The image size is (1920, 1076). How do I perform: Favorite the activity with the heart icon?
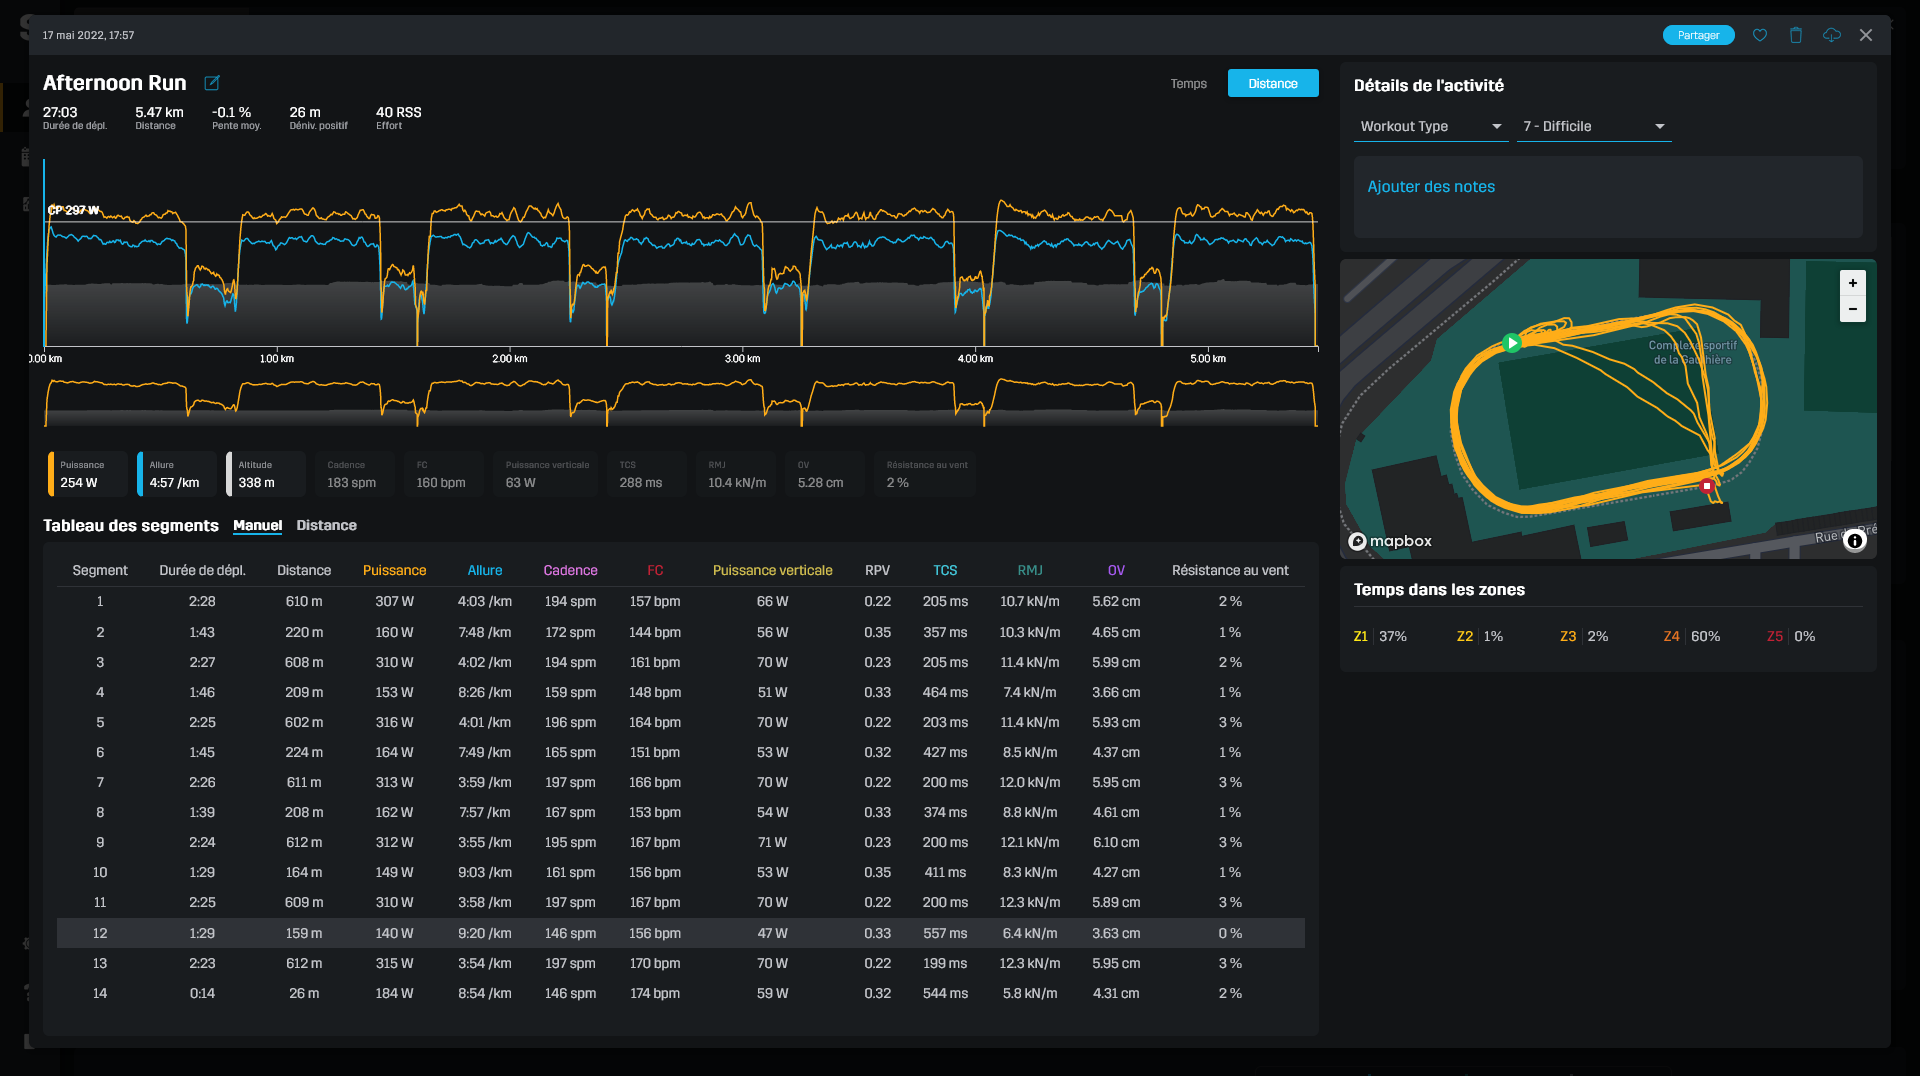click(x=1760, y=35)
